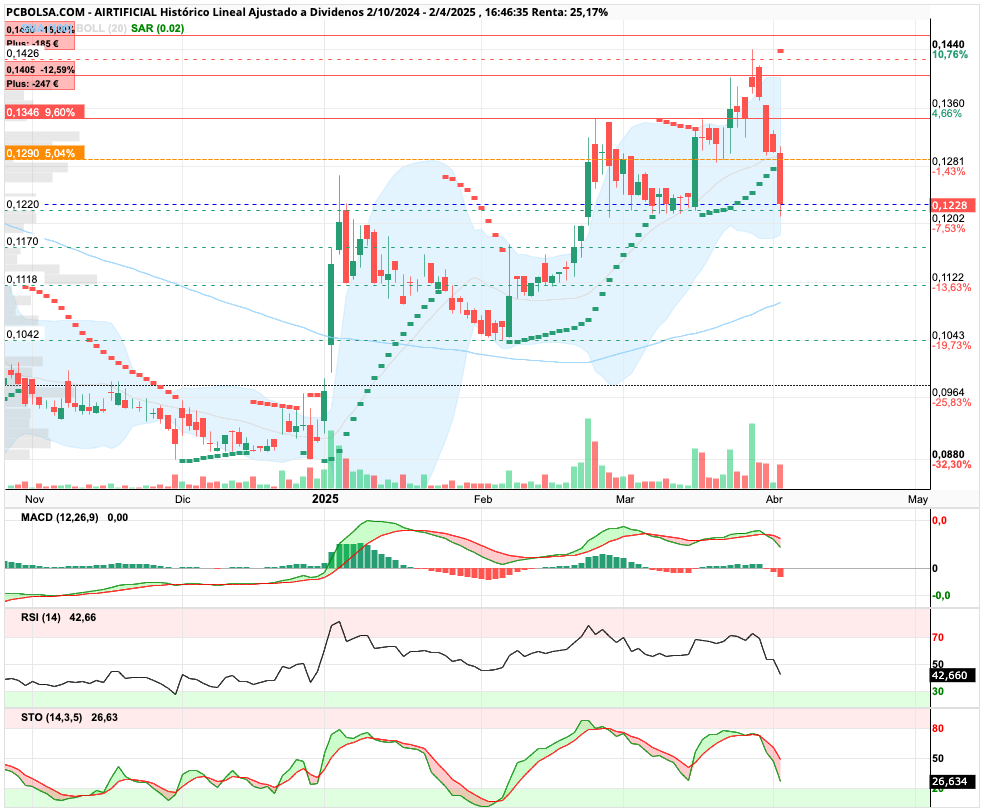This screenshot has height=812, width=984.
Task: Click the 0,1360 price axis value
Action: point(948,103)
